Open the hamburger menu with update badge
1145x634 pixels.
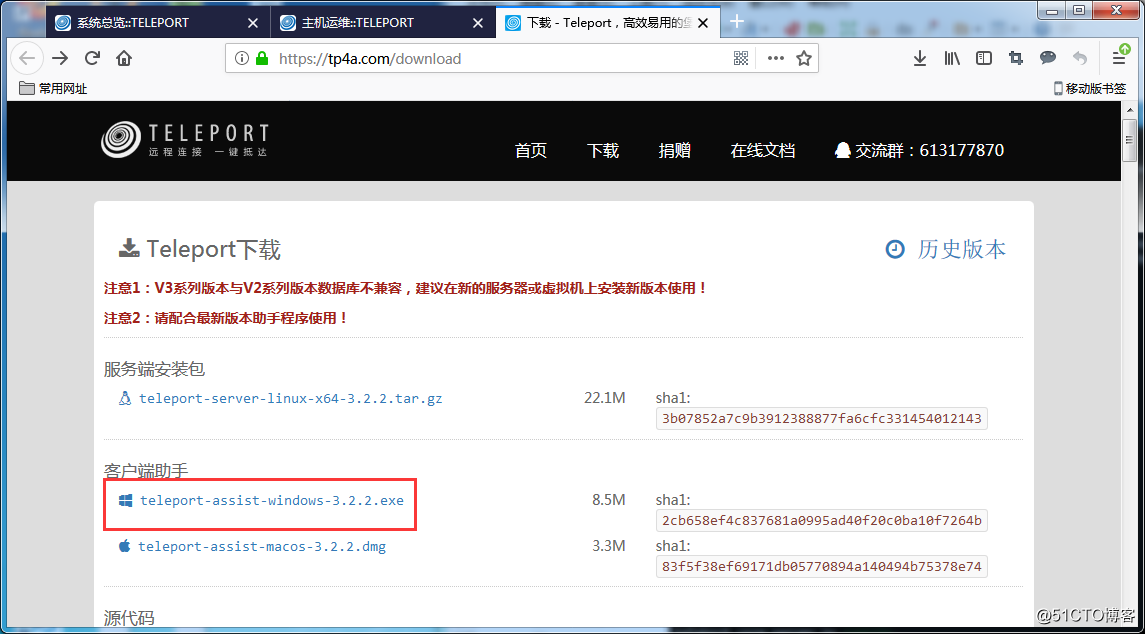[x=1119, y=58]
